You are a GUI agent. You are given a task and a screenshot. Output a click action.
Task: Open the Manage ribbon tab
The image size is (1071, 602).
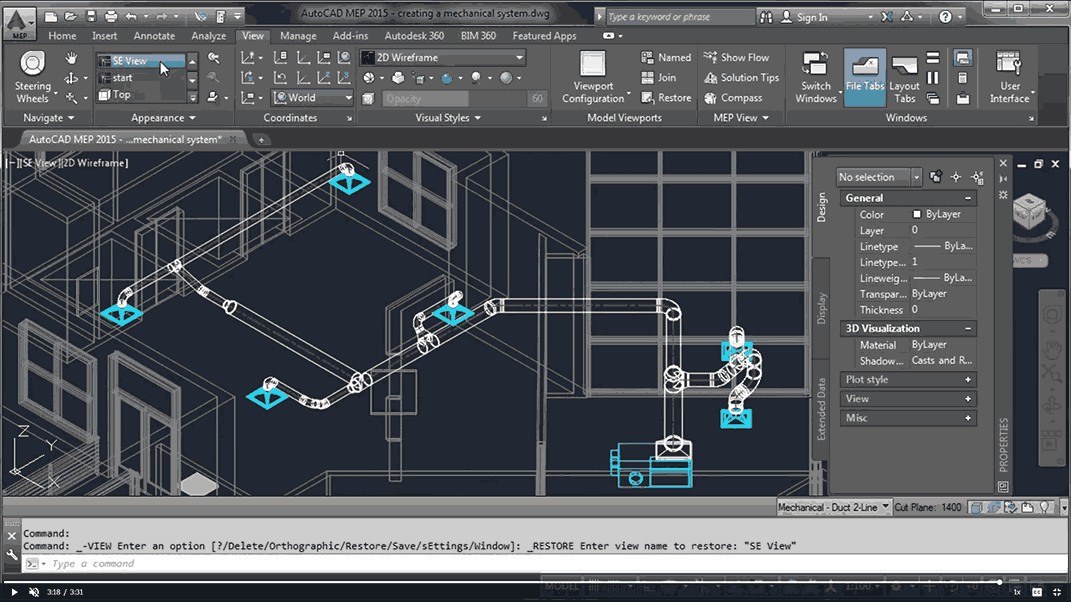coord(298,36)
